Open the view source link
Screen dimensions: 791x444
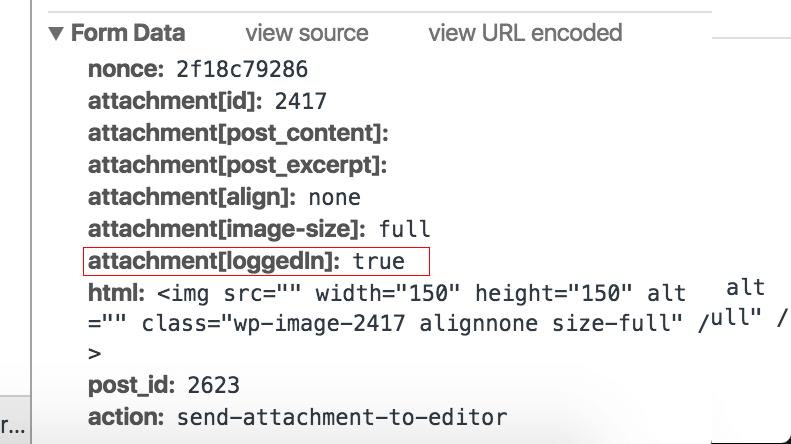coord(307,33)
